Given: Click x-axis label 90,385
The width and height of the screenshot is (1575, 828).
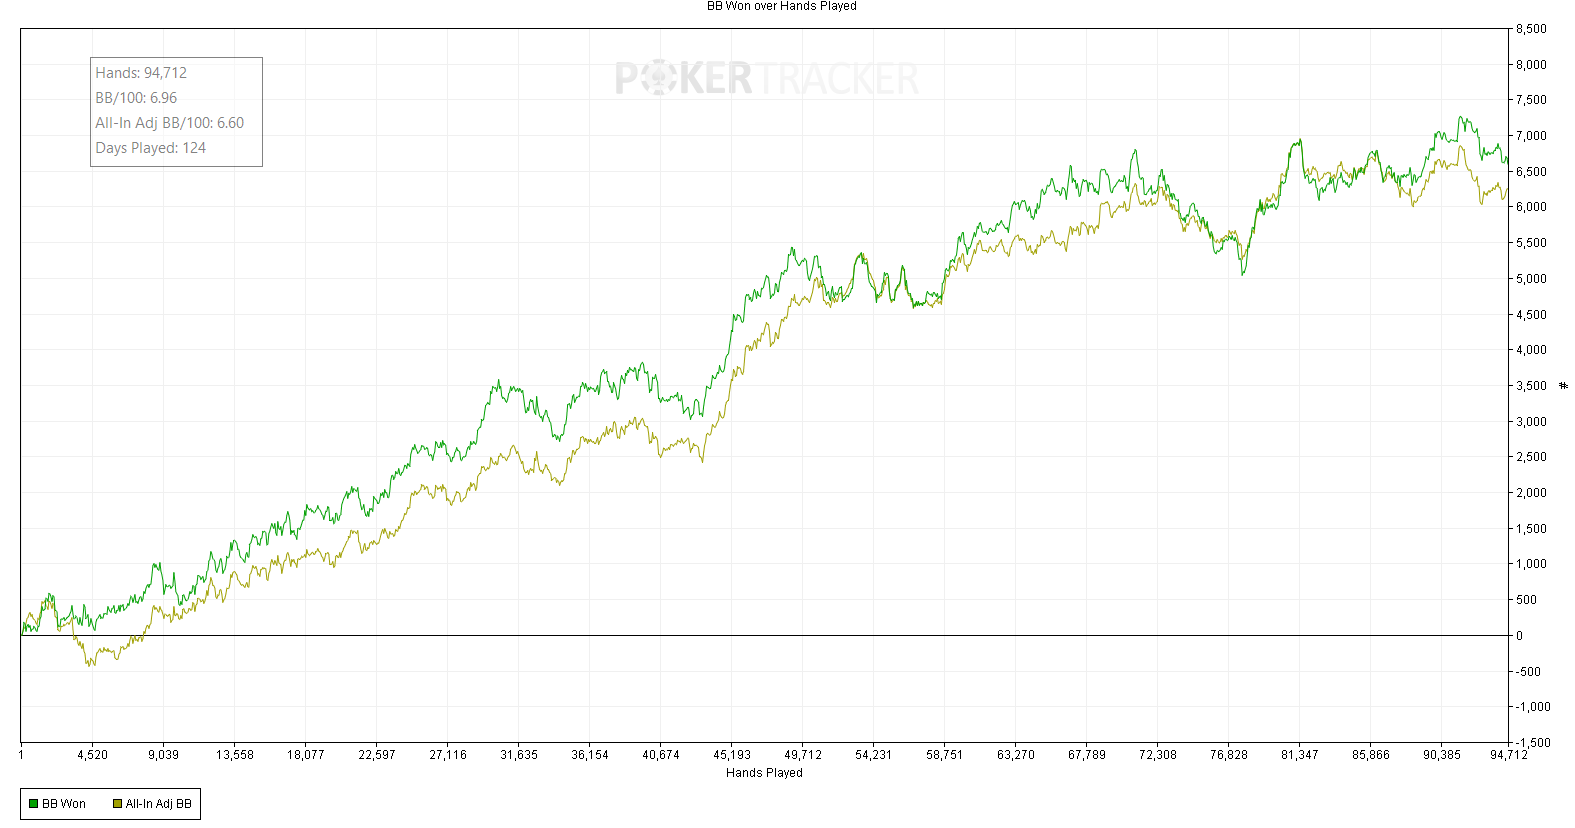Looking at the screenshot, I should tap(1441, 755).
